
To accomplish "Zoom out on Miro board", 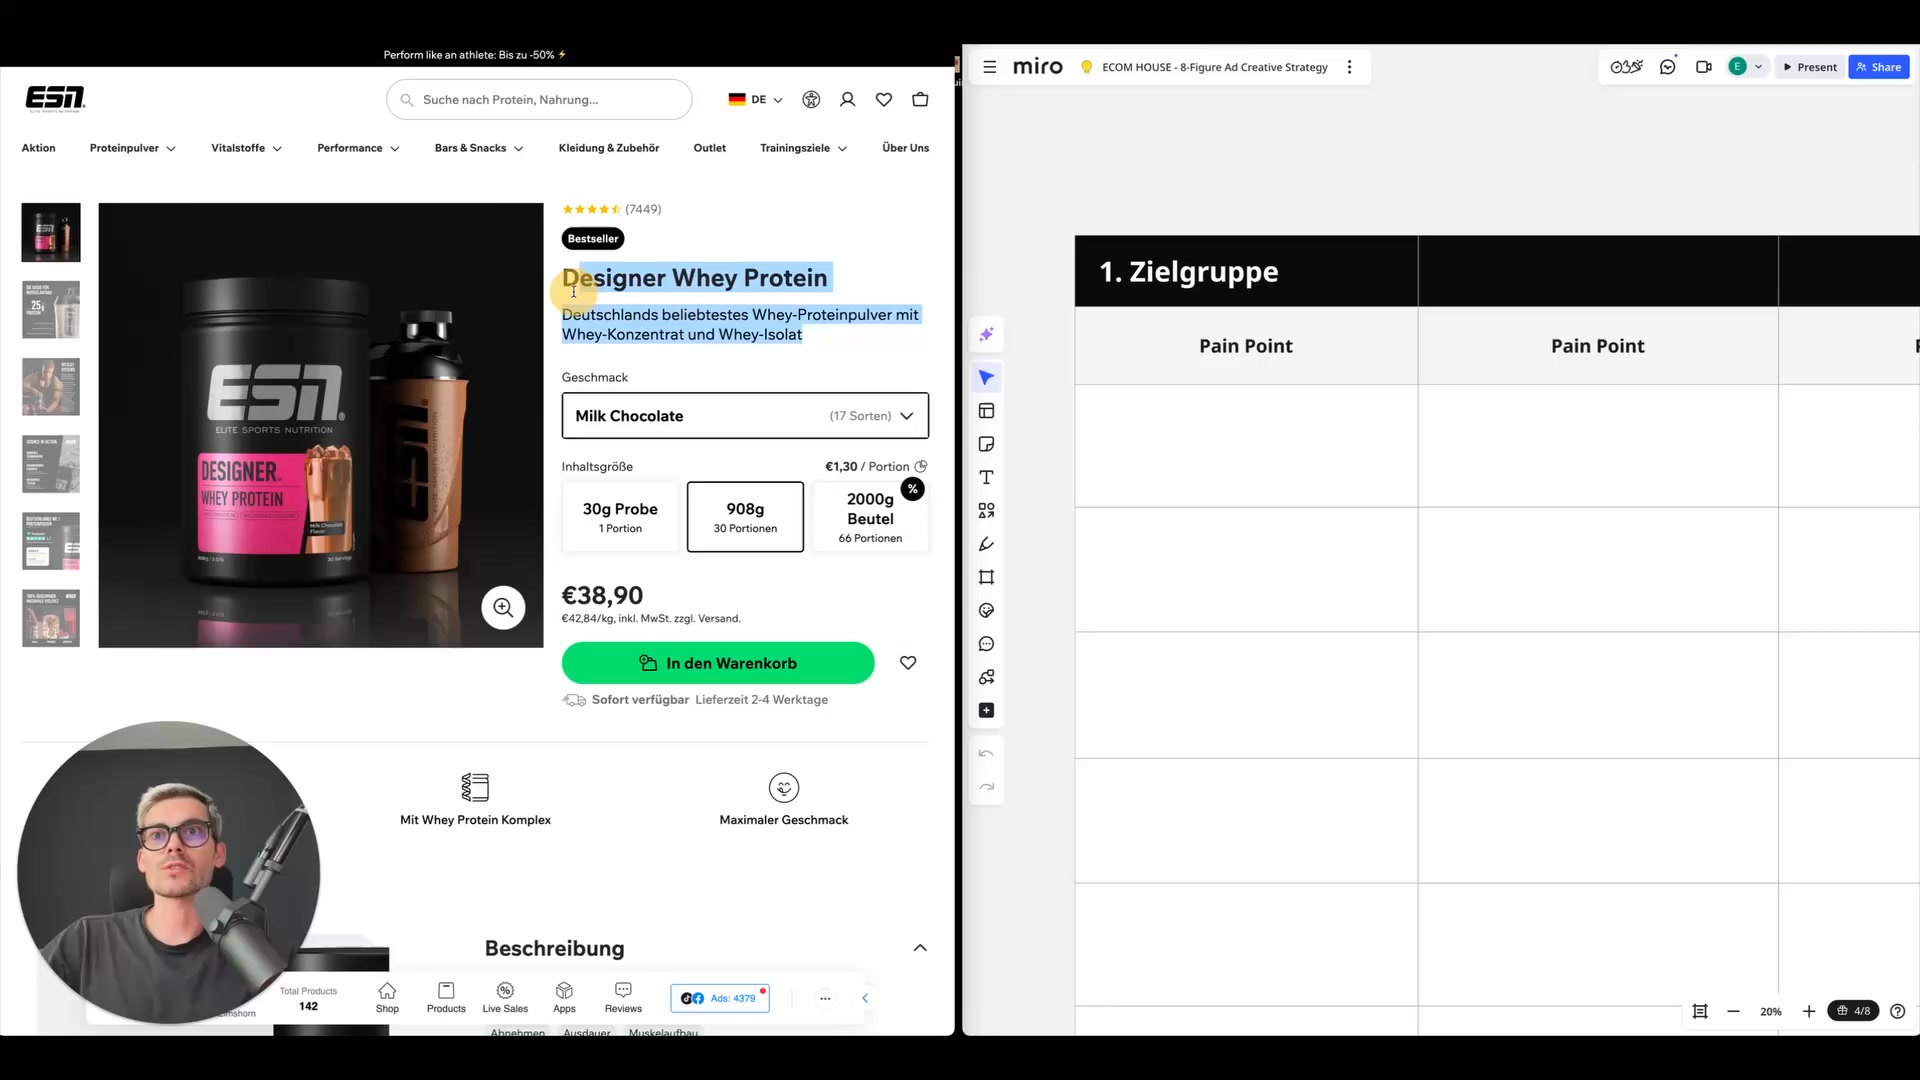I will [1733, 1011].
